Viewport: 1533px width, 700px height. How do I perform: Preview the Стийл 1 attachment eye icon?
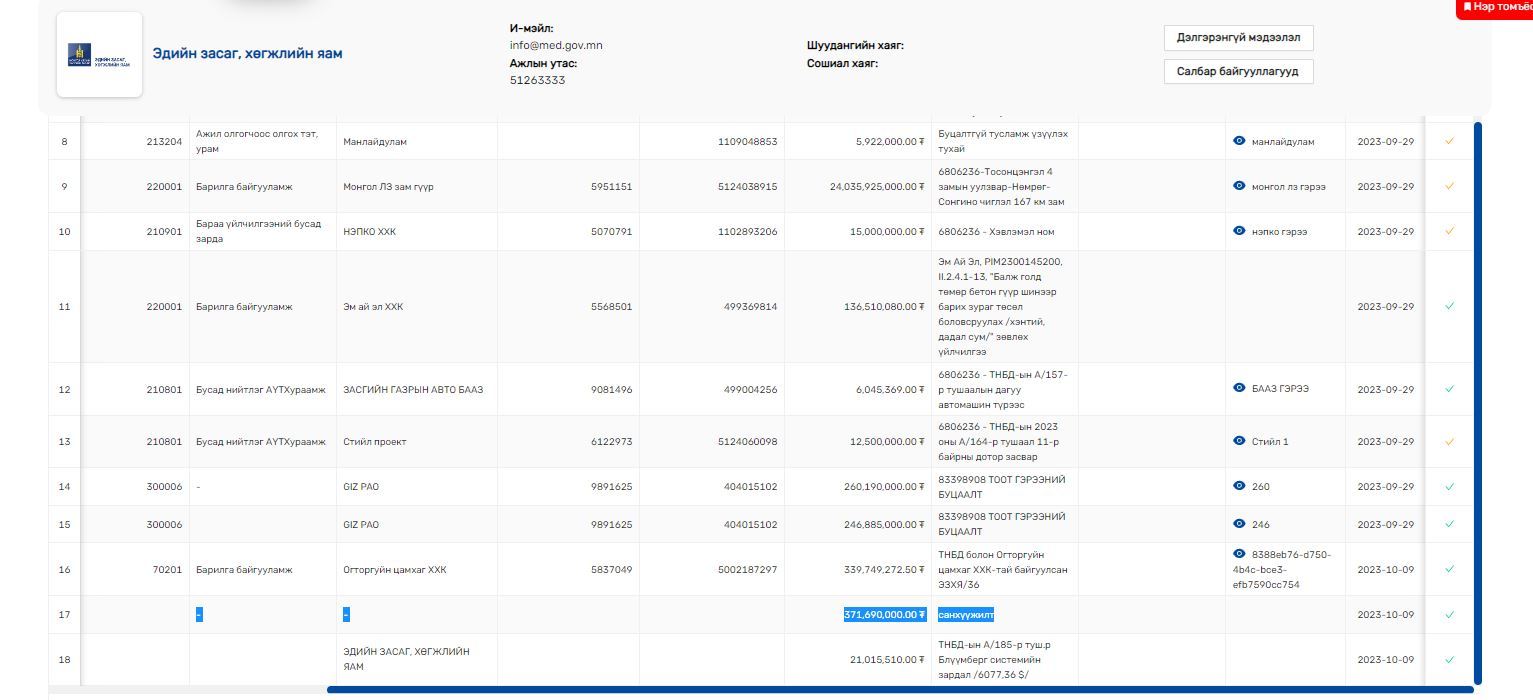[1239, 441]
